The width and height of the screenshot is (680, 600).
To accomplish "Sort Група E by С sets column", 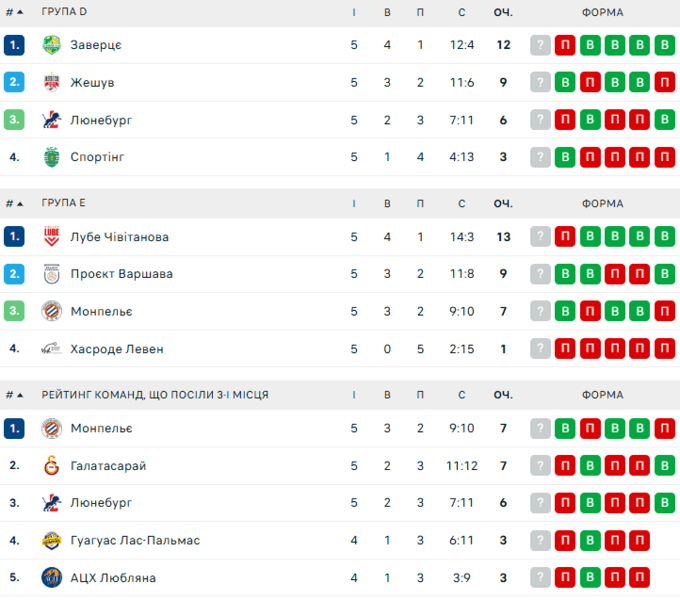I will pyautogui.click(x=462, y=203).
